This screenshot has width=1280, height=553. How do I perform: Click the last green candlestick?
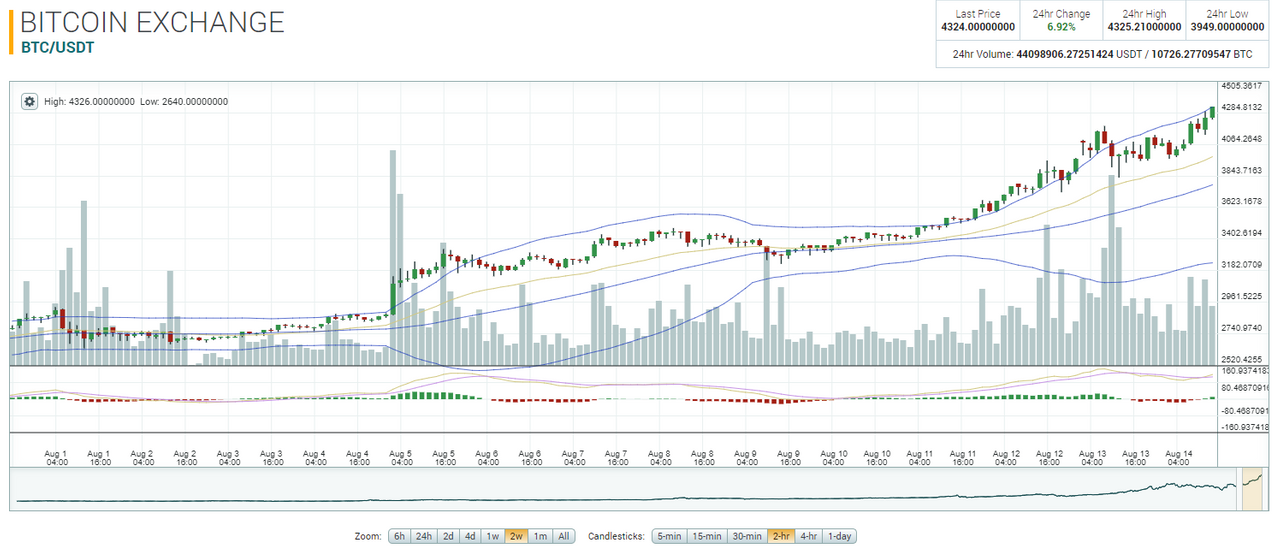point(1212,113)
